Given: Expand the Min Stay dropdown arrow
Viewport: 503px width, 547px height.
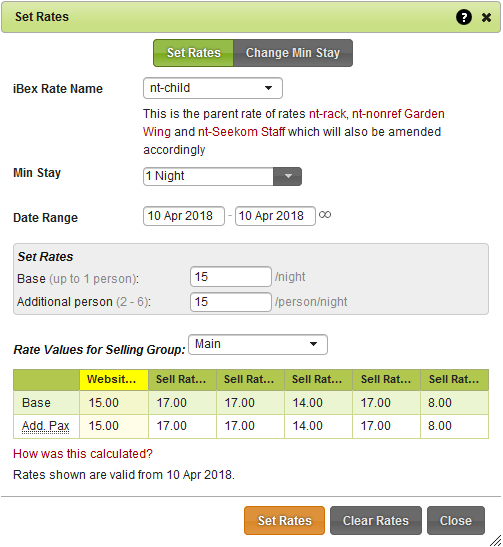Looking at the screenshot, I should (287, 177).
